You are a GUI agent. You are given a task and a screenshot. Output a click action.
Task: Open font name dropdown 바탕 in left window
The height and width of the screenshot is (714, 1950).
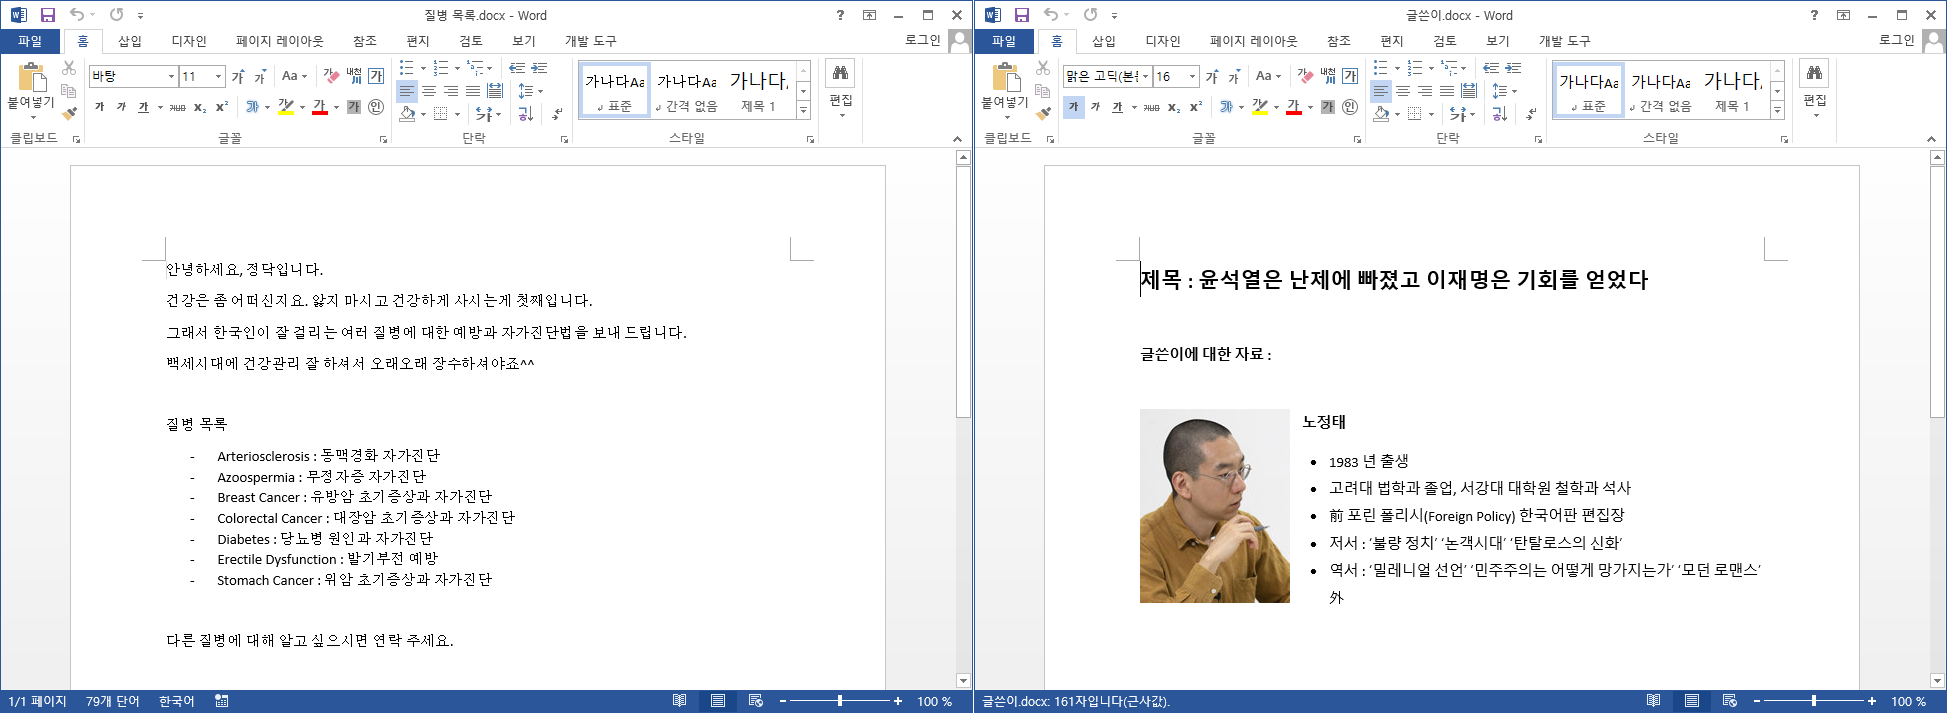coord(171,76)
